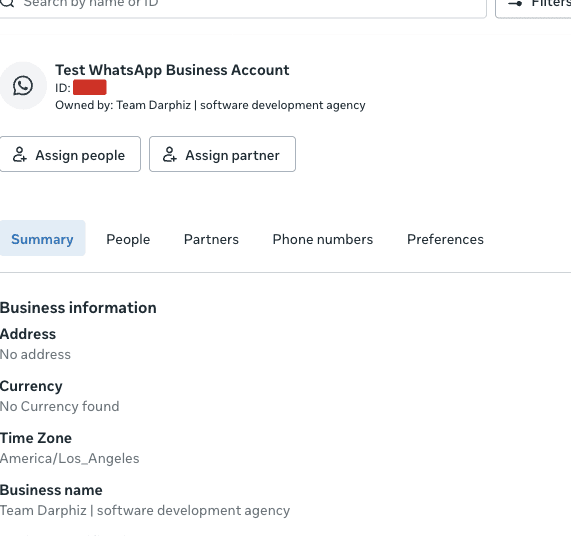The height and width of the screenshot is (536, 571).
Task: Switch to the People tab
Action: point(128,239)
